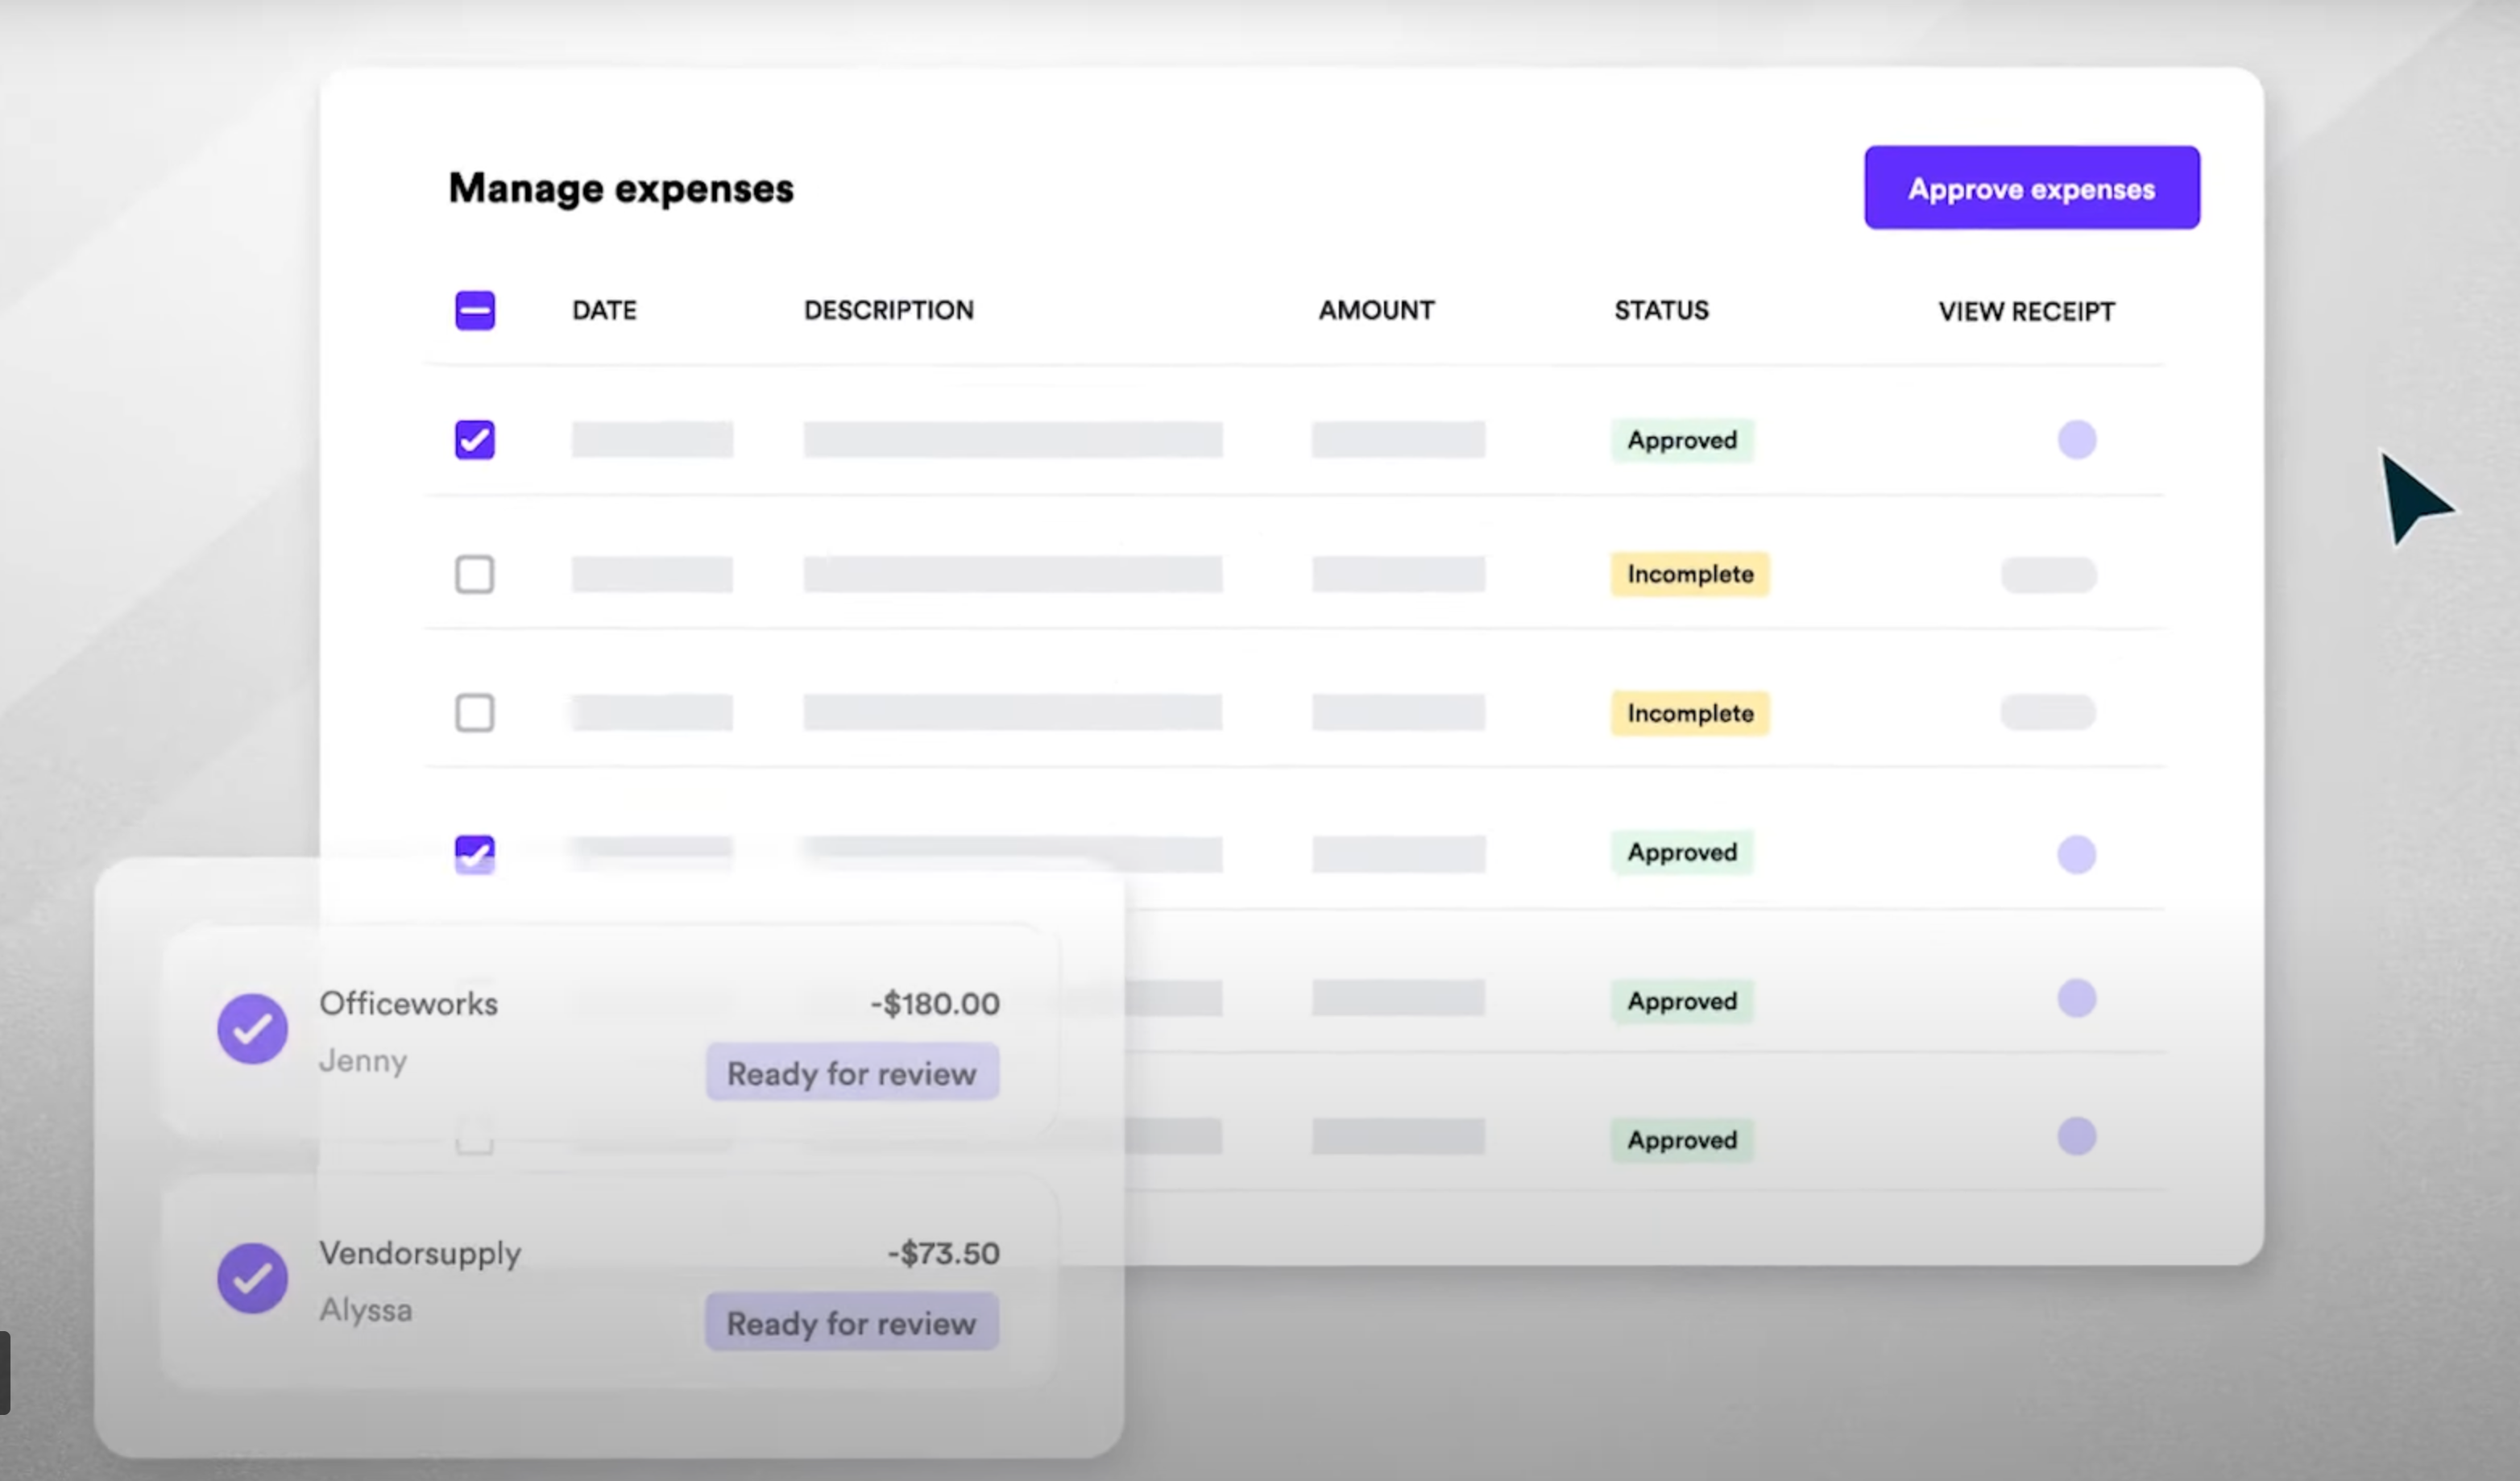Sort by the DATE column header
Viewport: 2520px width, 1481px height.
[604, 310]
